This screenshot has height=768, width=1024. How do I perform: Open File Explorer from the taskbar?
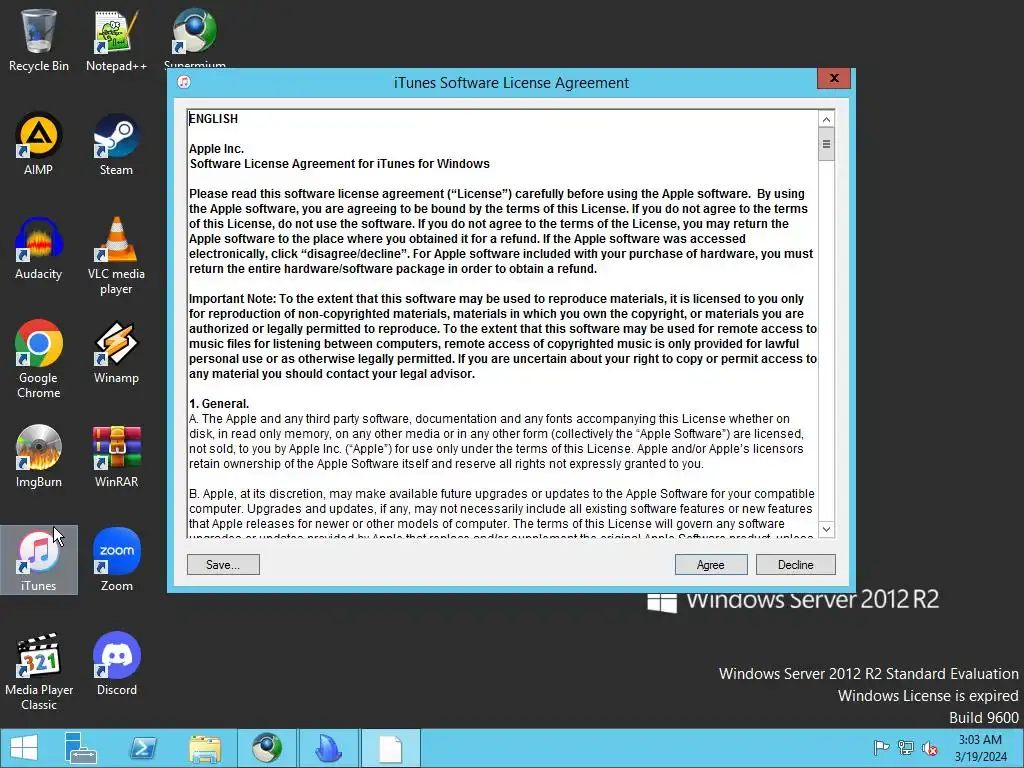coord(204,748)
